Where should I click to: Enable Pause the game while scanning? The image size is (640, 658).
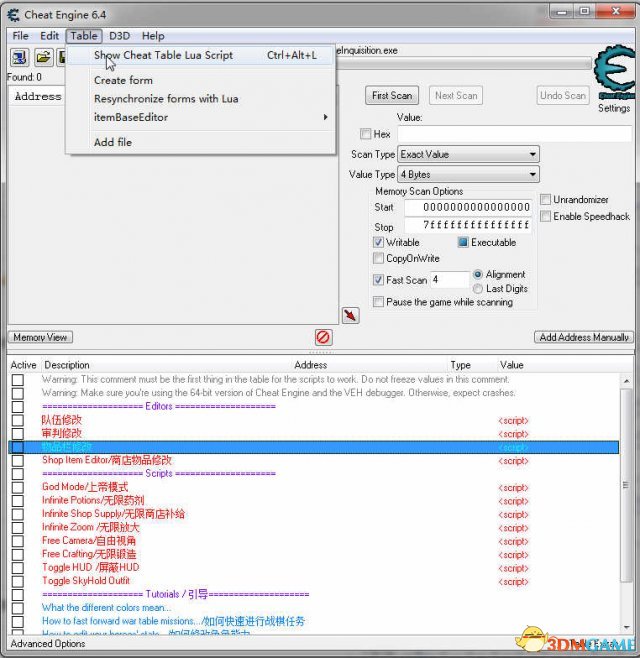click(x=378, y=302)
